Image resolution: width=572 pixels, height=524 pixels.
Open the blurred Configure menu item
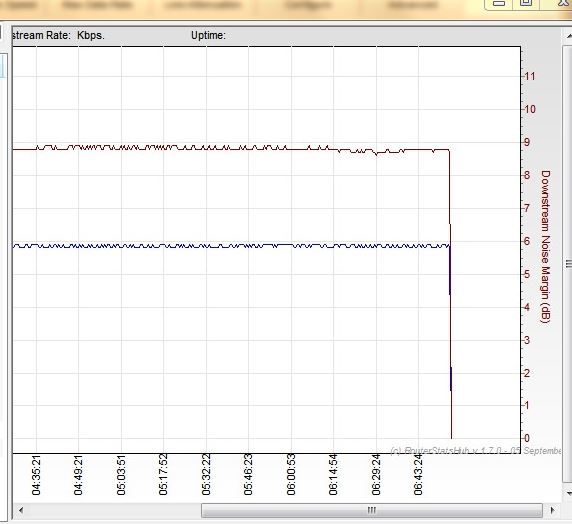[x=308, y=5]
